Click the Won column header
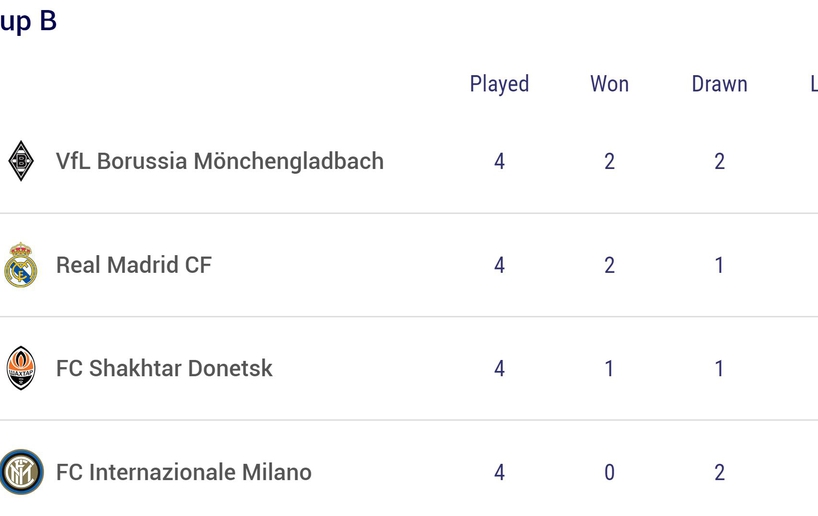818x516 pixels. pos(609,84)
